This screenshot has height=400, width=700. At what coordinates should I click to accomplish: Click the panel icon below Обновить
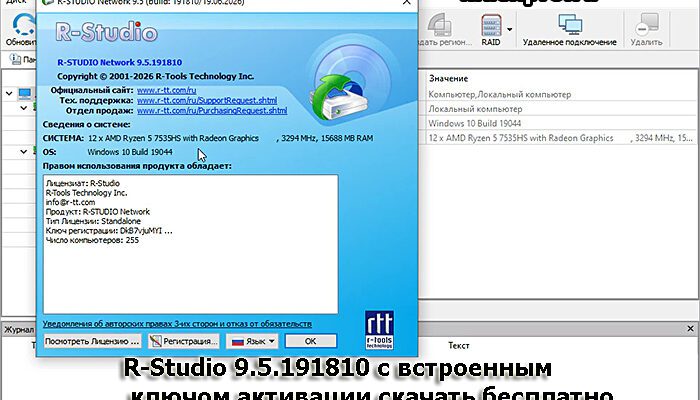(15, 59)
